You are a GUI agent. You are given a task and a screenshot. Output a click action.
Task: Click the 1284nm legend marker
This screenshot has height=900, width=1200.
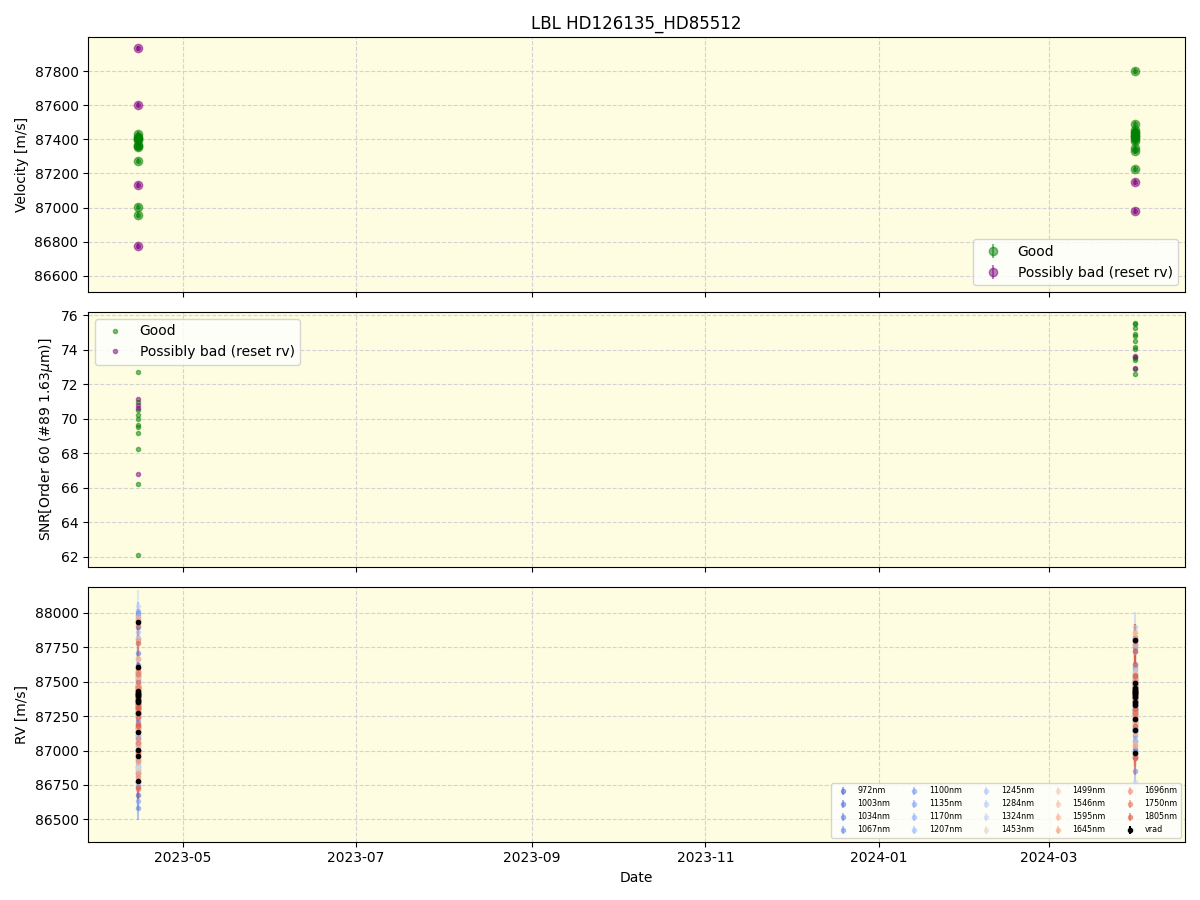pyautogui.click(x=986, y=803)
